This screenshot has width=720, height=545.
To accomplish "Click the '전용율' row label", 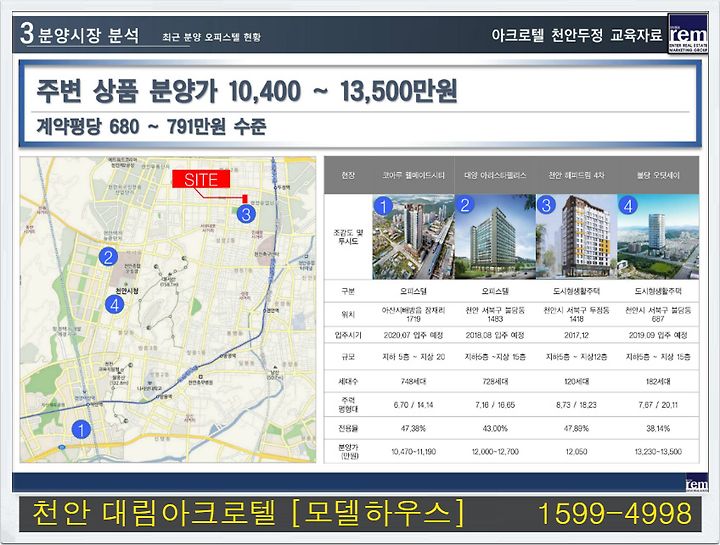I will (x=348, y=428).
